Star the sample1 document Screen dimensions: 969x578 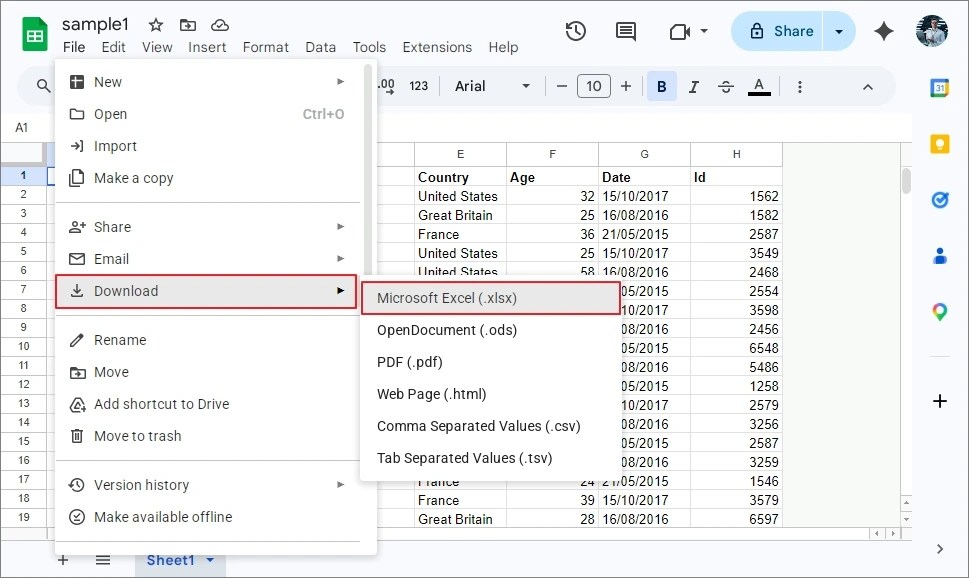pos(156,25)
